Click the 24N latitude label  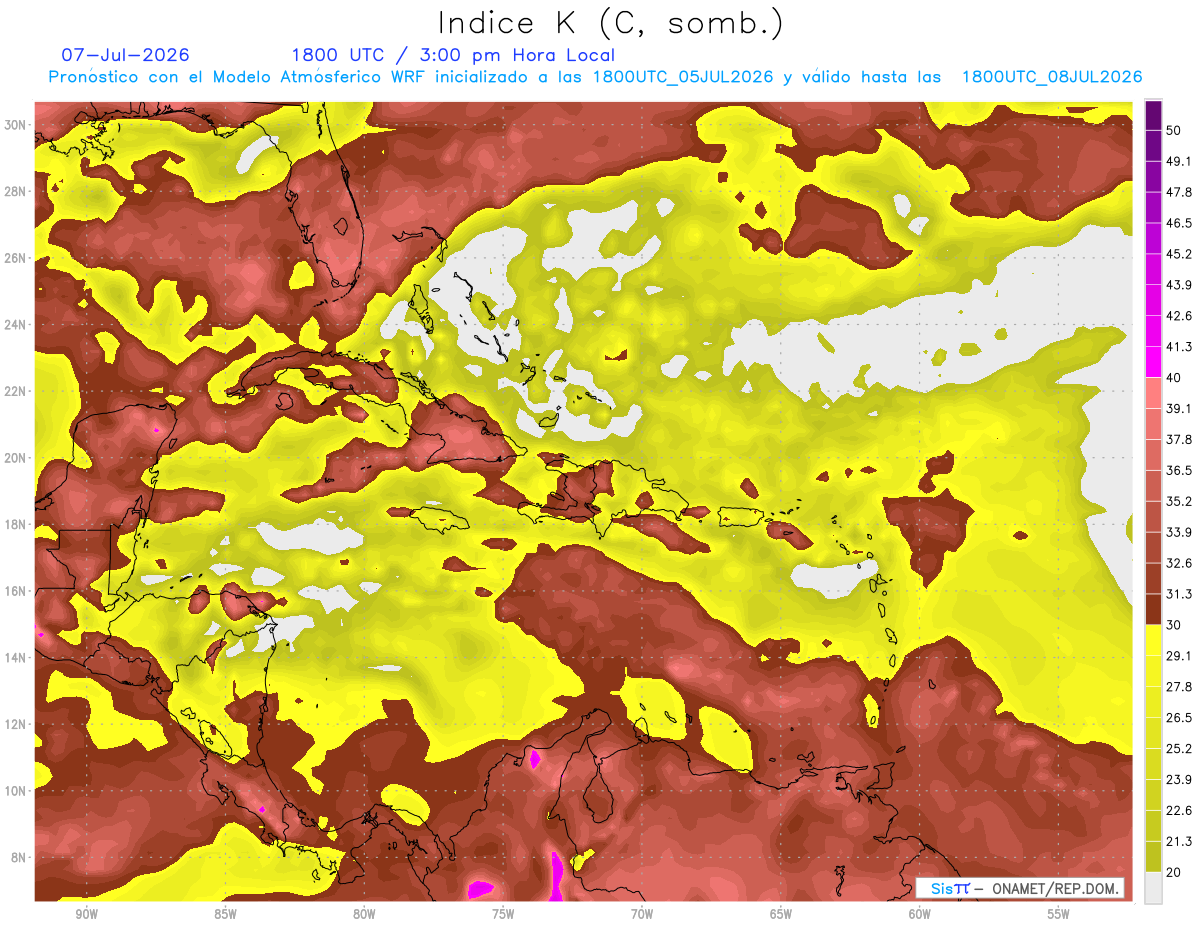(x=16, y=325)
